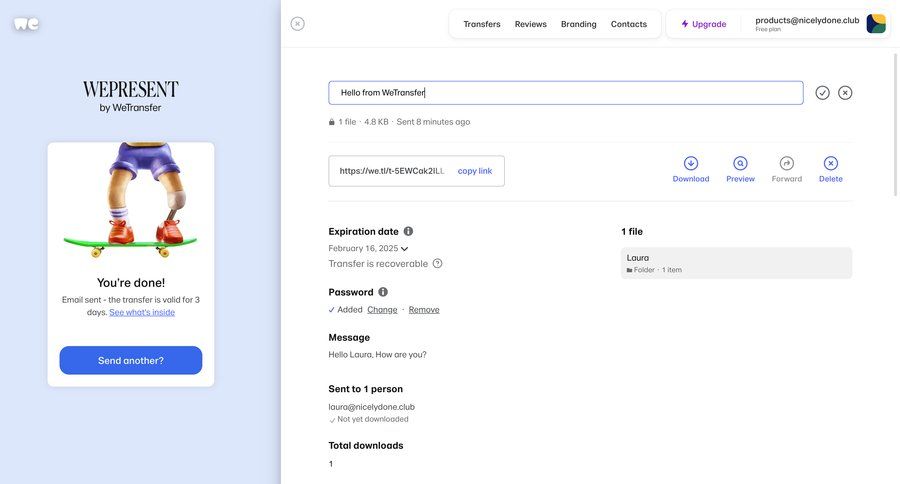Change the transfer password

click(x=382, y=309)
